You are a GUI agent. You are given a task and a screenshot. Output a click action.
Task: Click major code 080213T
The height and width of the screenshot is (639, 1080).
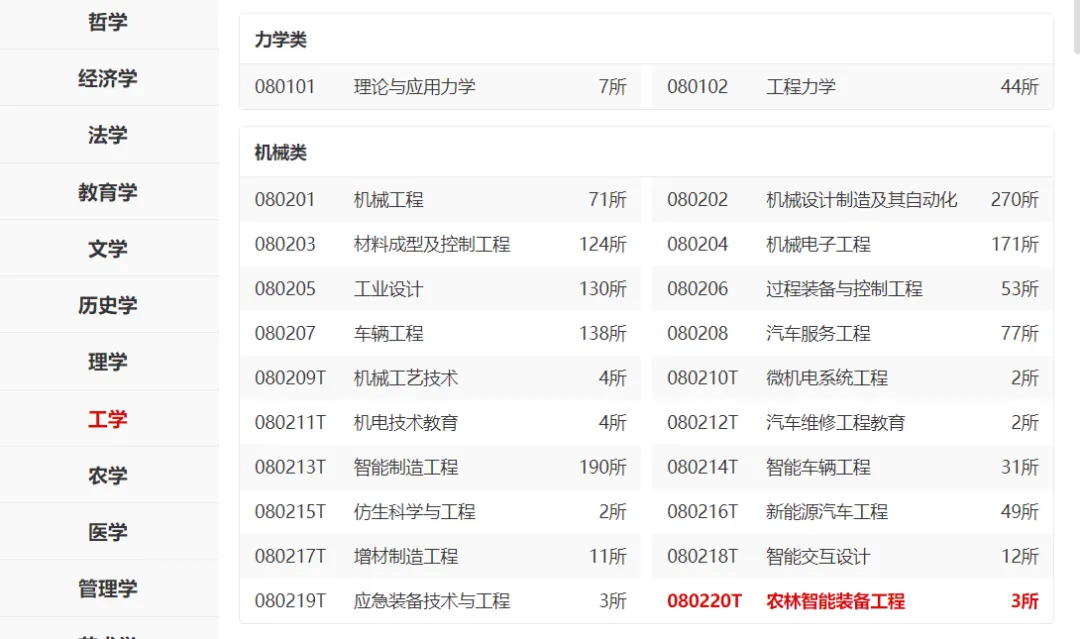coord(290,468)
